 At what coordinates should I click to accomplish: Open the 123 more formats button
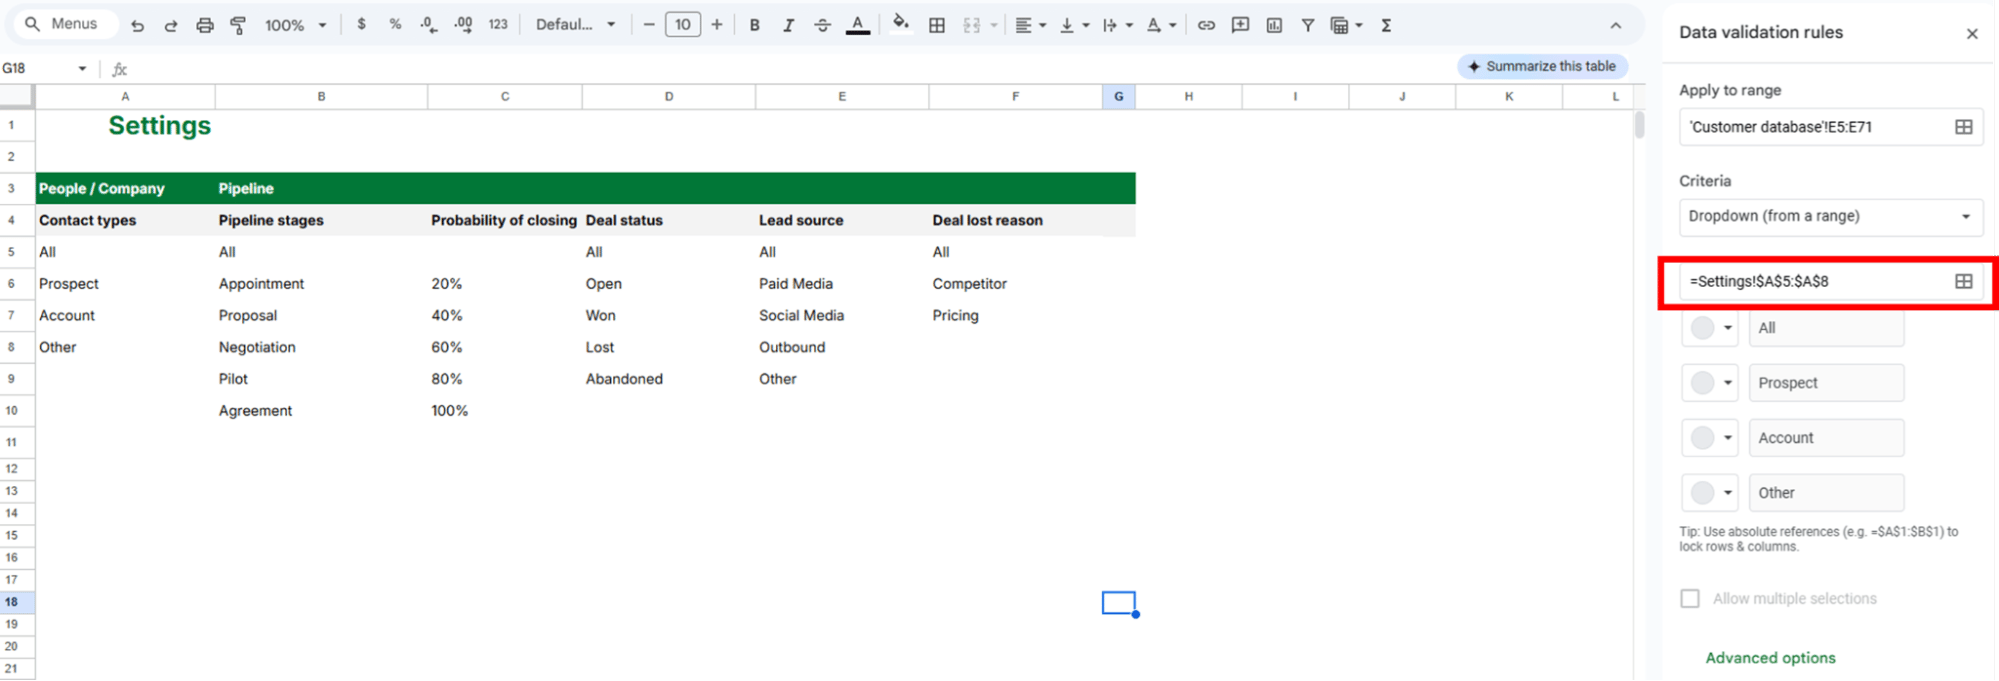coord(498,24)
